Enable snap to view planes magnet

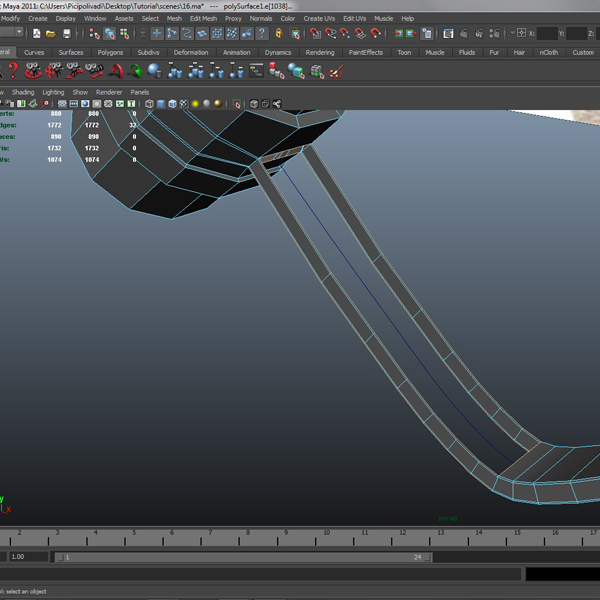click(x=360, y=34)
